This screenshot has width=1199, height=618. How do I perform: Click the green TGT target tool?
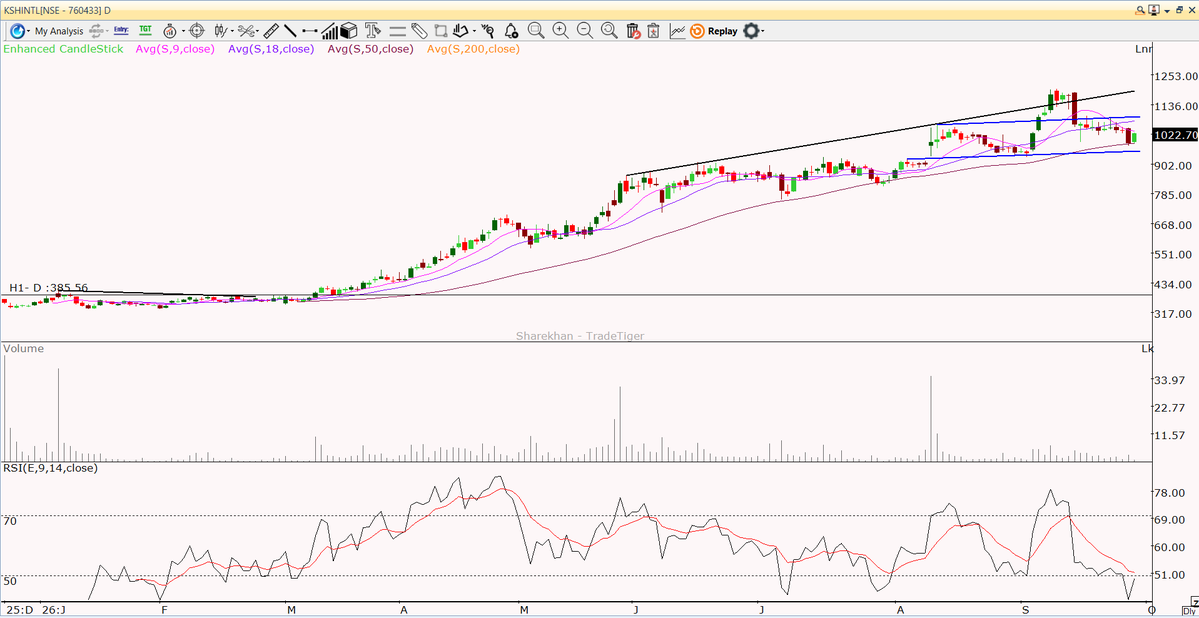(x=145, y=31)
